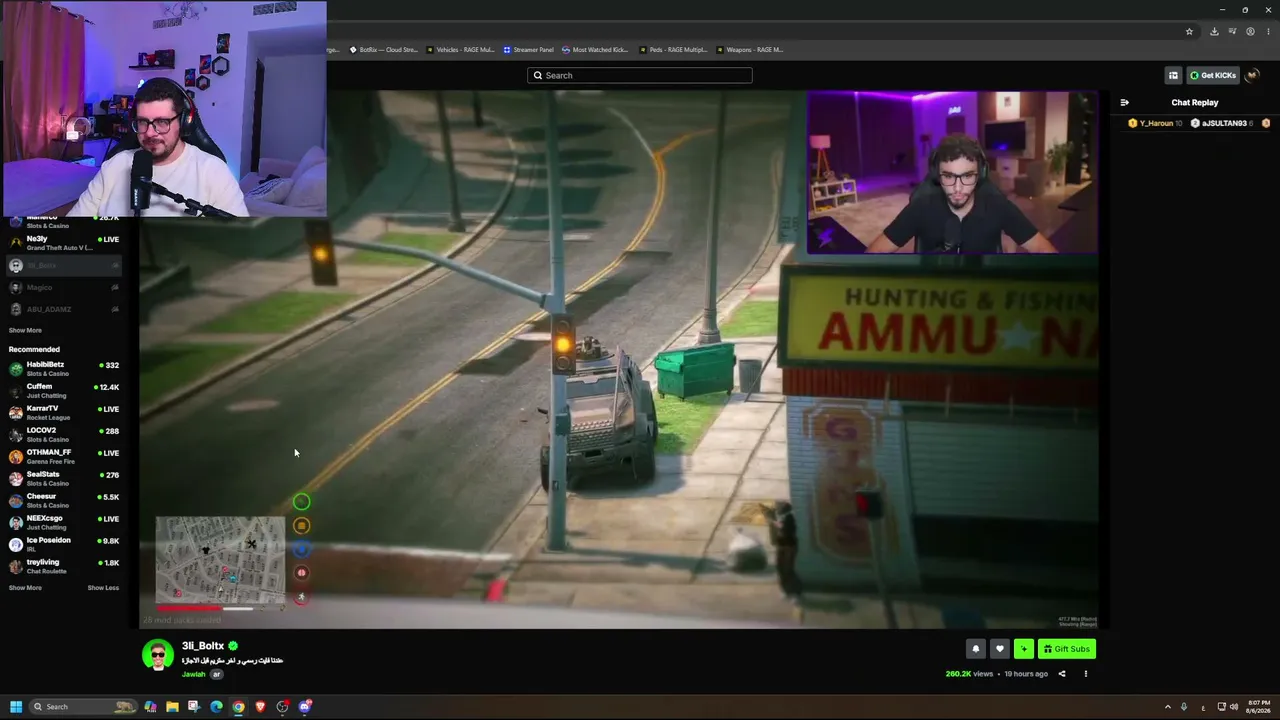Screen dimensions: 1280x720
Task: Toggle follow with the heart button
Action: 999,649
